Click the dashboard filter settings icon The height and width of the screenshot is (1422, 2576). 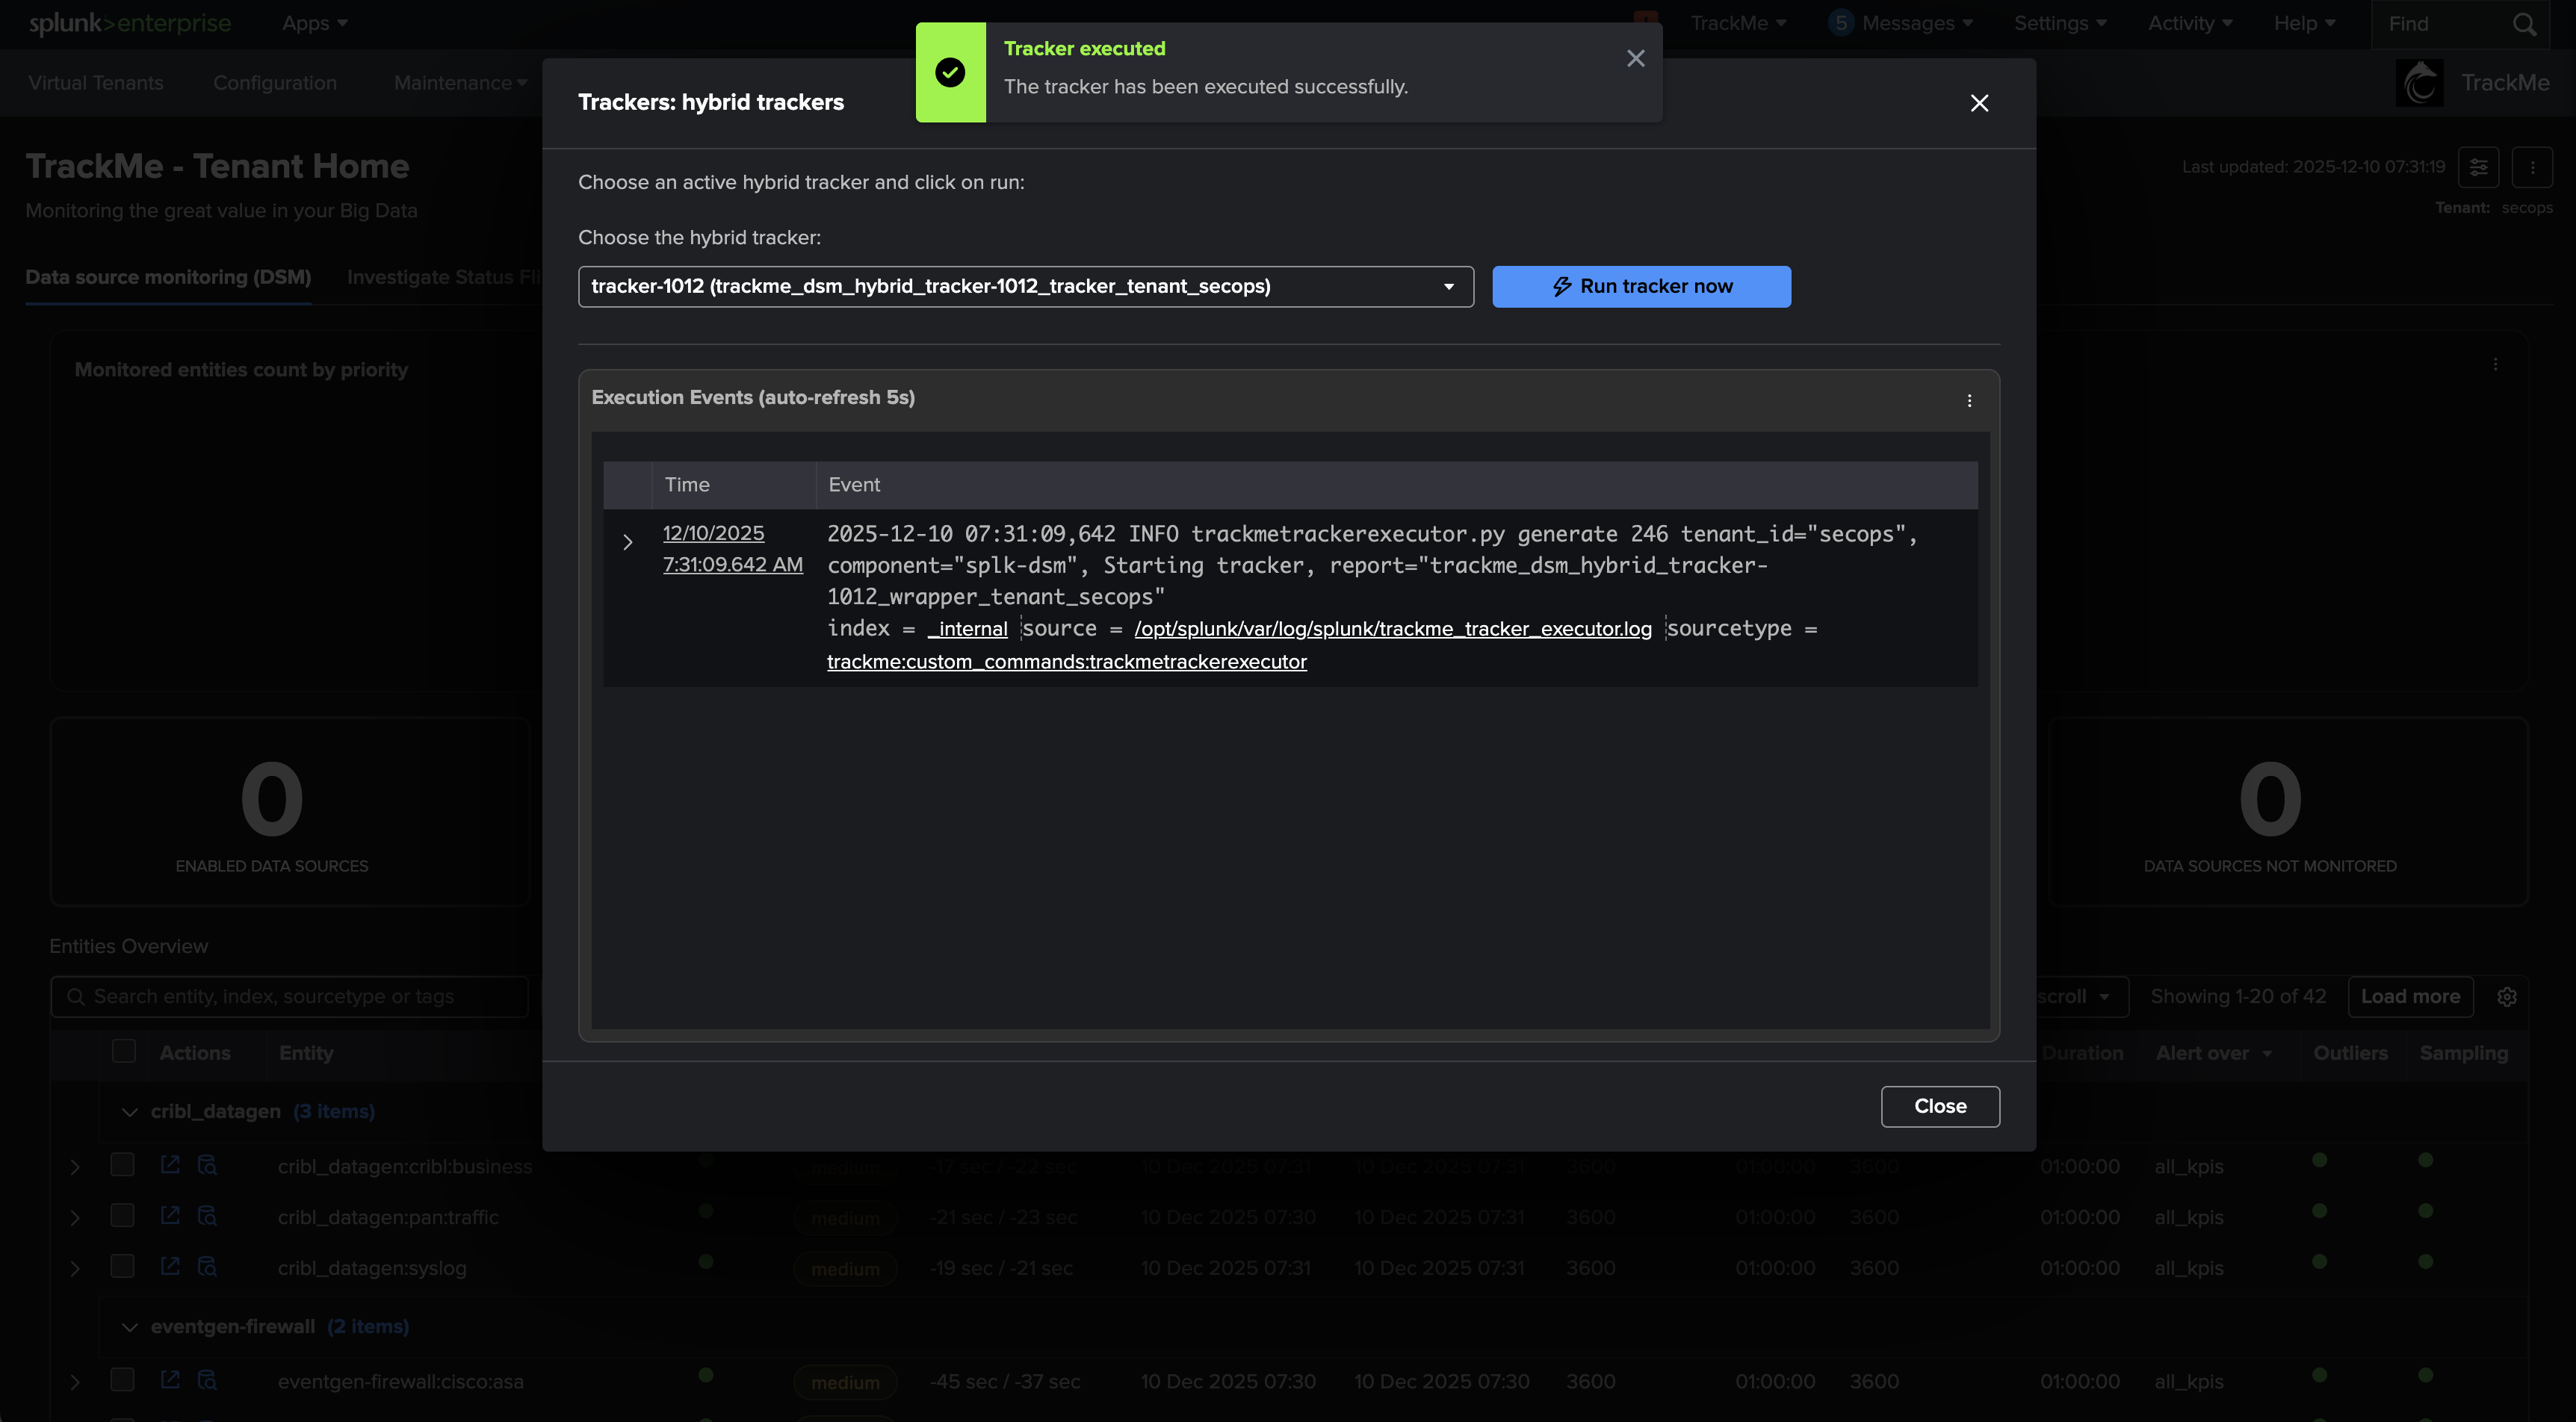[x=2478, y=167]
